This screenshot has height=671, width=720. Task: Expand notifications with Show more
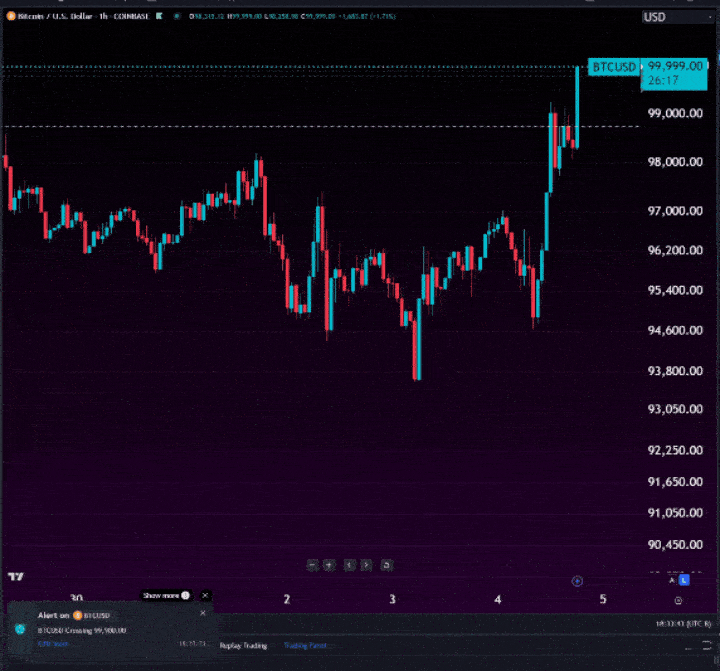[x=165, y=595]
